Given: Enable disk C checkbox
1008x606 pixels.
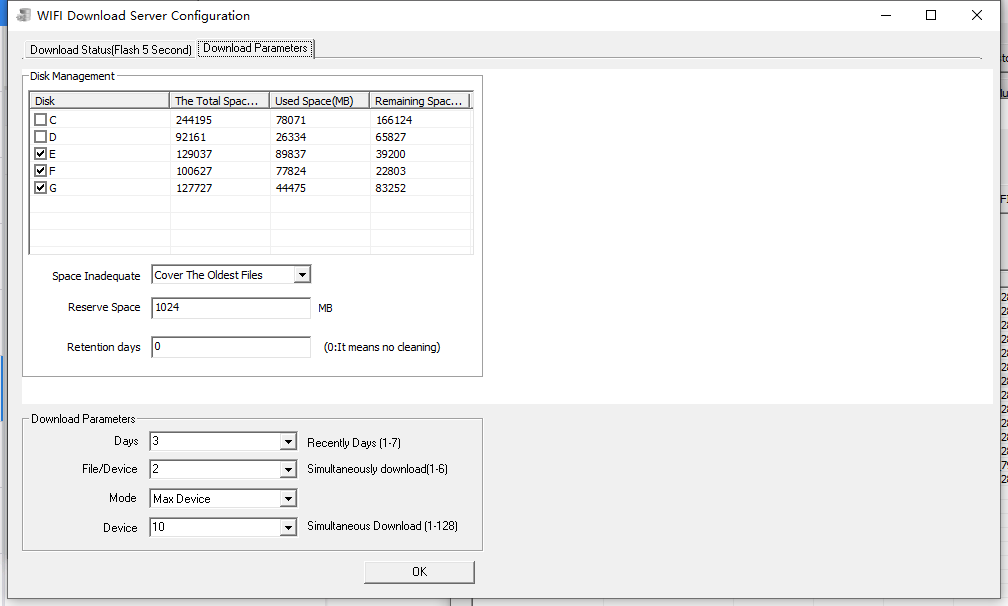Looking at the screenshot, I should pyautogui.click(x=41, y=120).
